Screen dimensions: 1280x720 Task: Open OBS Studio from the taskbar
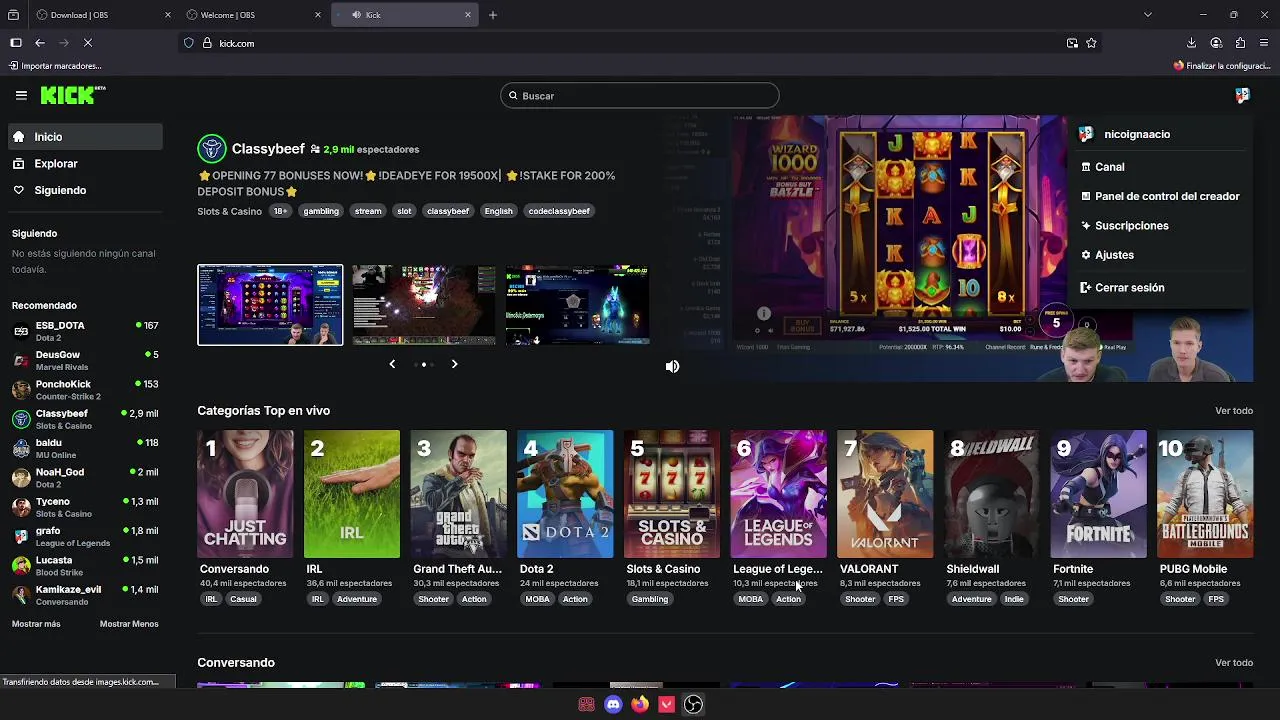pos(693,705)
